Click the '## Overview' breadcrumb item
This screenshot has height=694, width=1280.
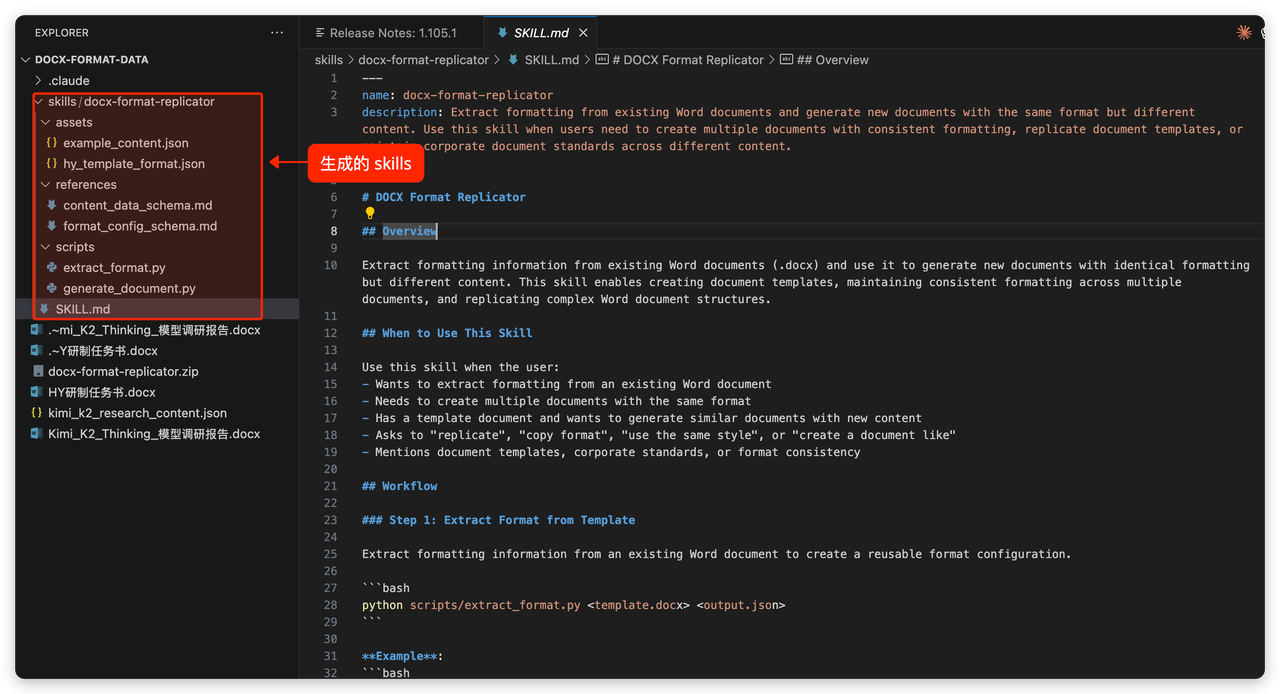pyautogui.click(x=841, y=60)
